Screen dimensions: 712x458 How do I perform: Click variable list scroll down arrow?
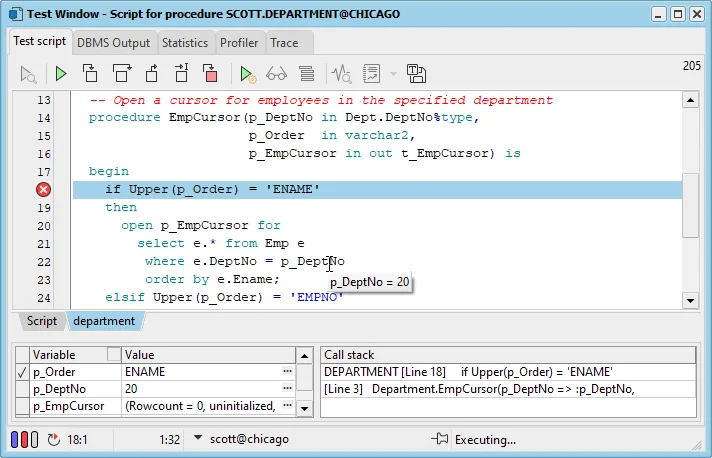pyautogui.click(x=304, y=408)
